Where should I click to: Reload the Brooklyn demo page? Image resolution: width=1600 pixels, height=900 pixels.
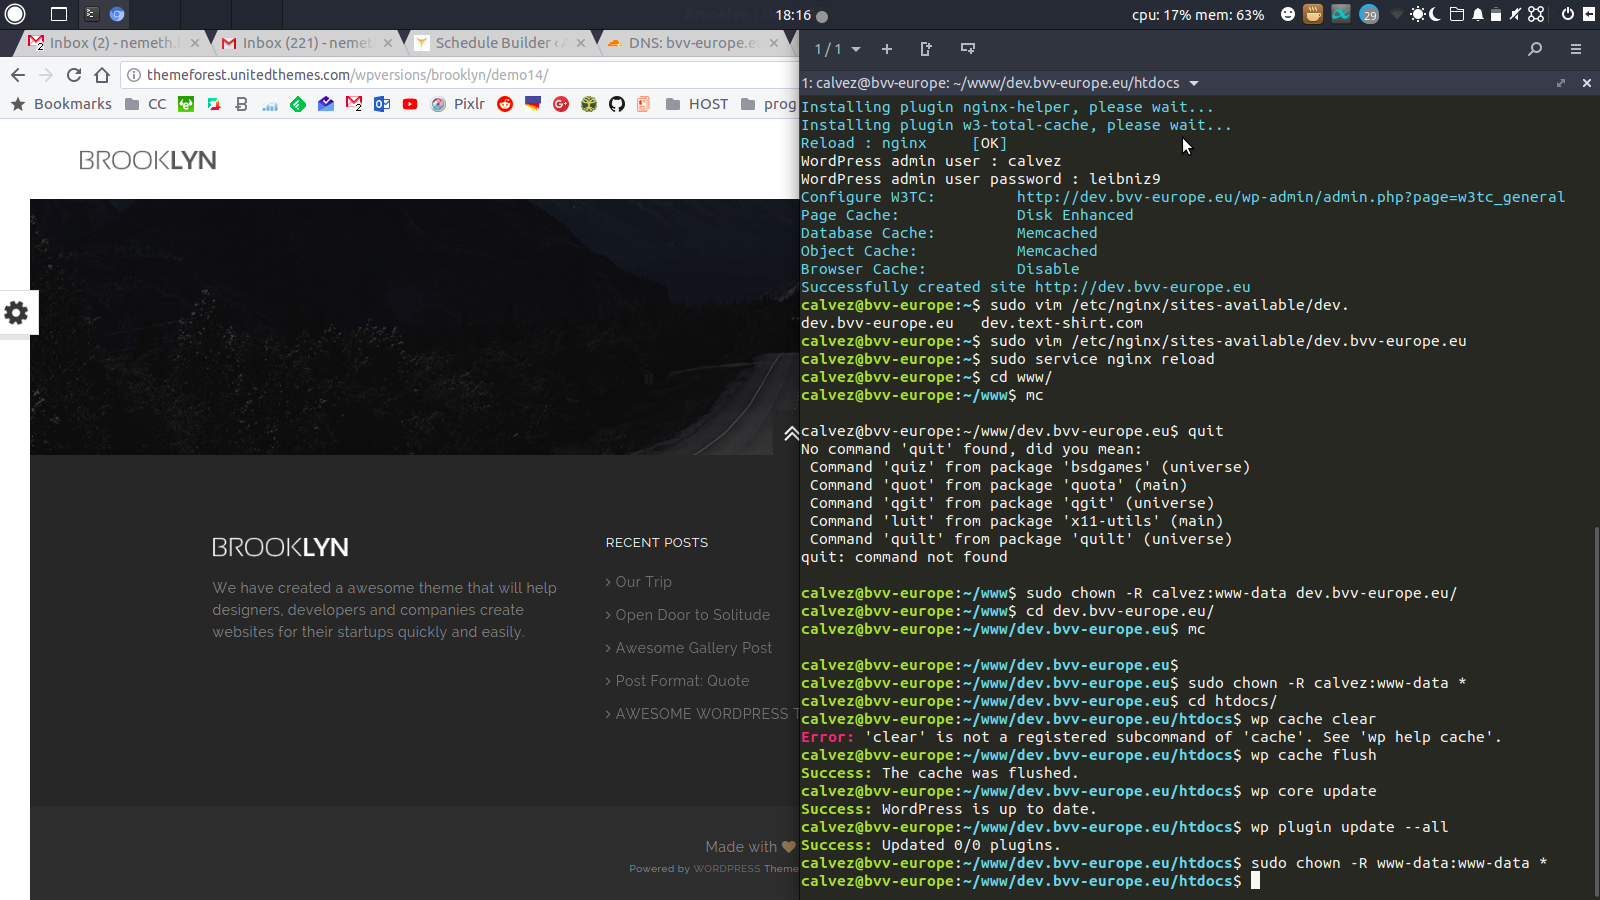tap(74, 75)
